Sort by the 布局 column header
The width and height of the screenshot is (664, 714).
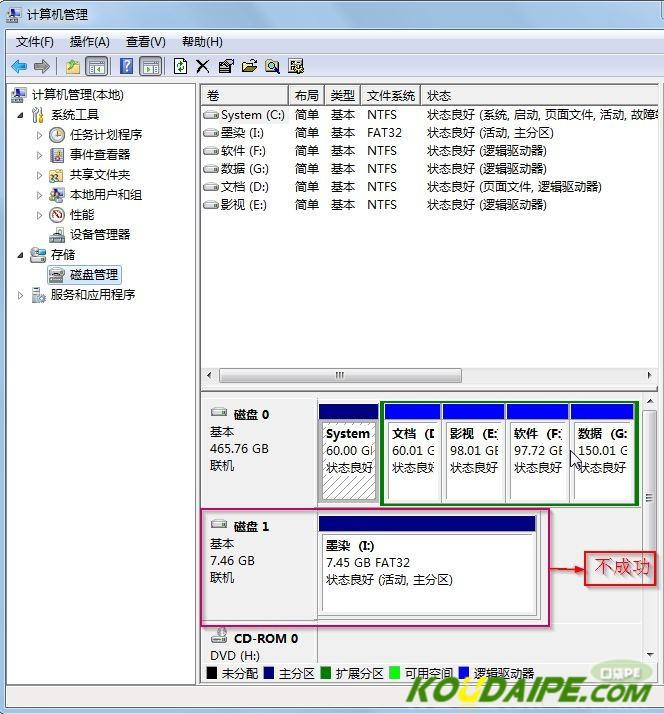click(306, 96)
